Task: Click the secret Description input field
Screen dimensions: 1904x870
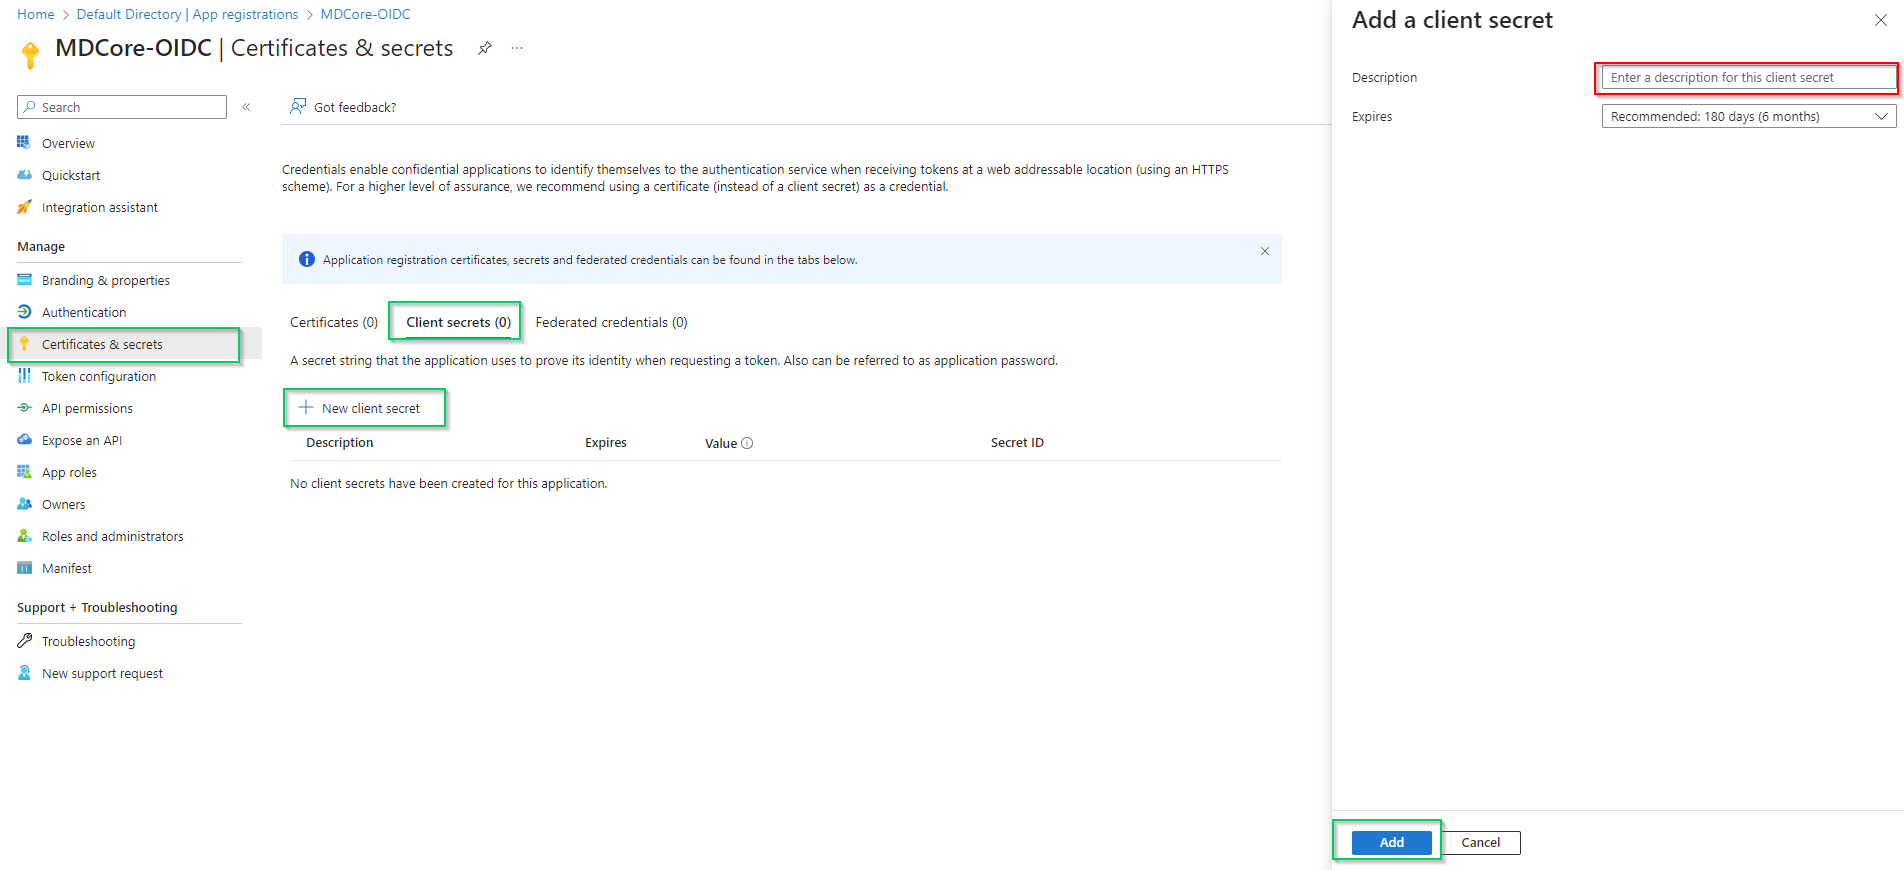Action: pos(1749,77)
